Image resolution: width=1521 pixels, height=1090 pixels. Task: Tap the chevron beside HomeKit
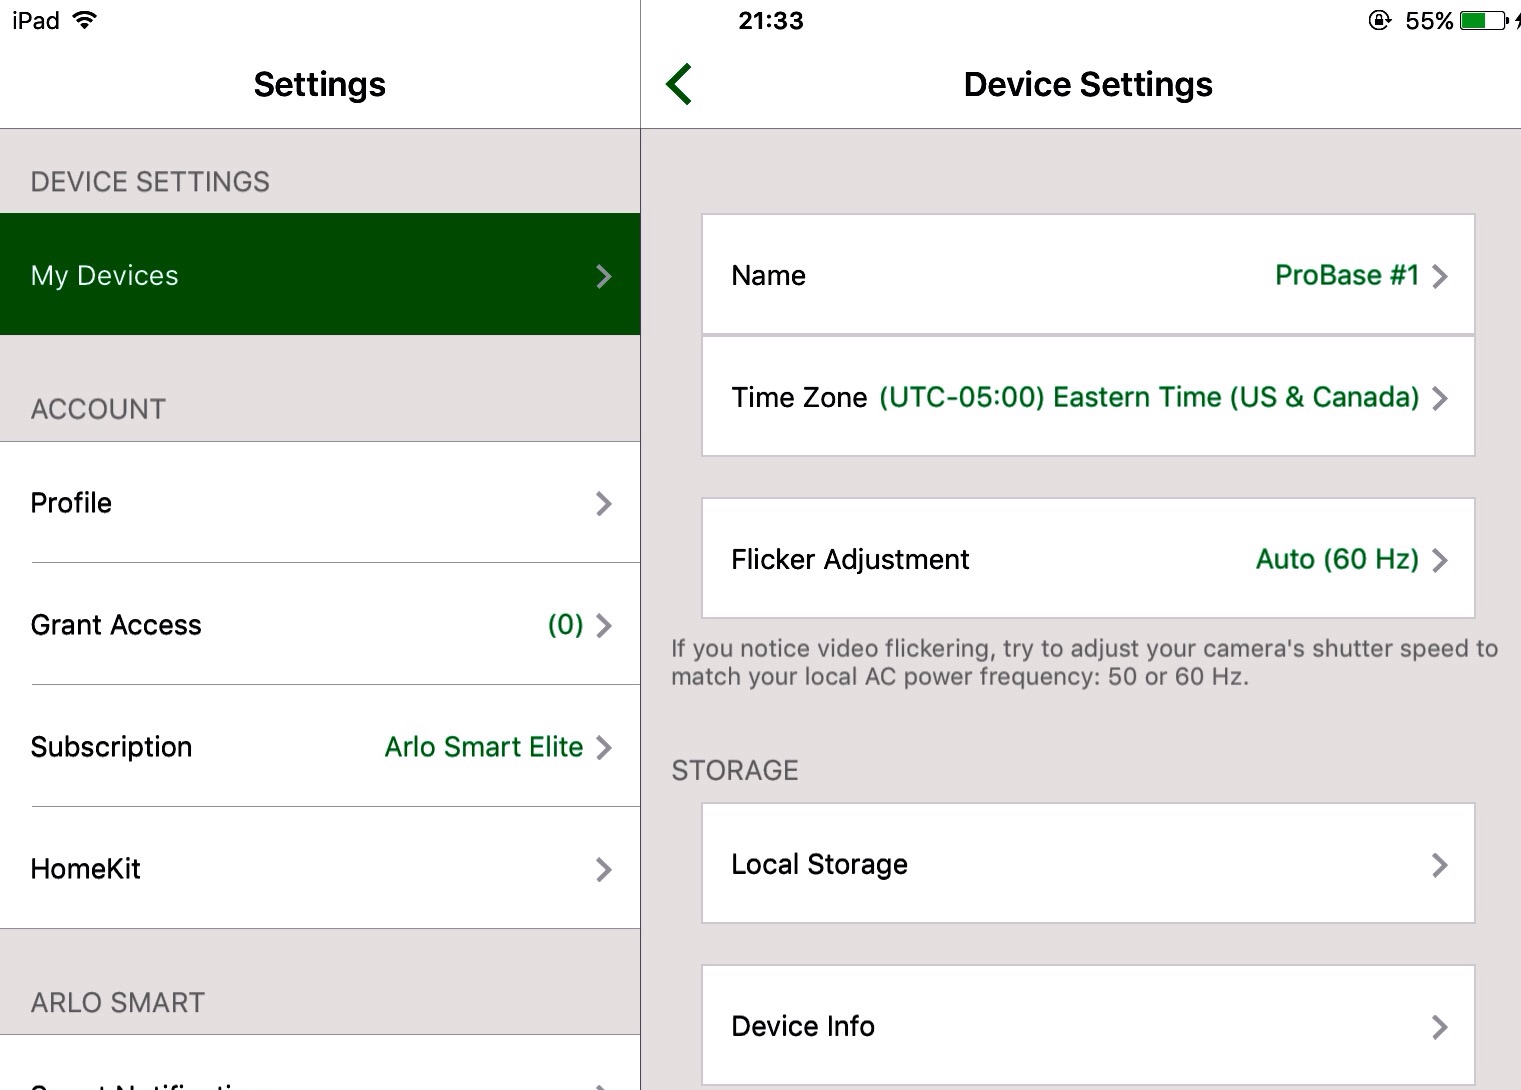[x=604, y=869]
